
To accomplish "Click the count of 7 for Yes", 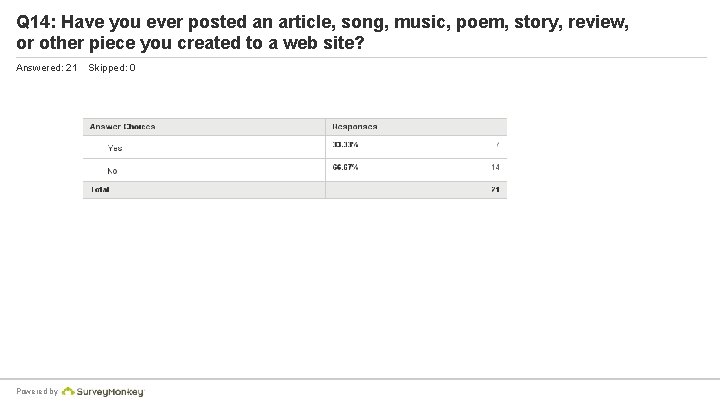I will (x=496, y=144).
